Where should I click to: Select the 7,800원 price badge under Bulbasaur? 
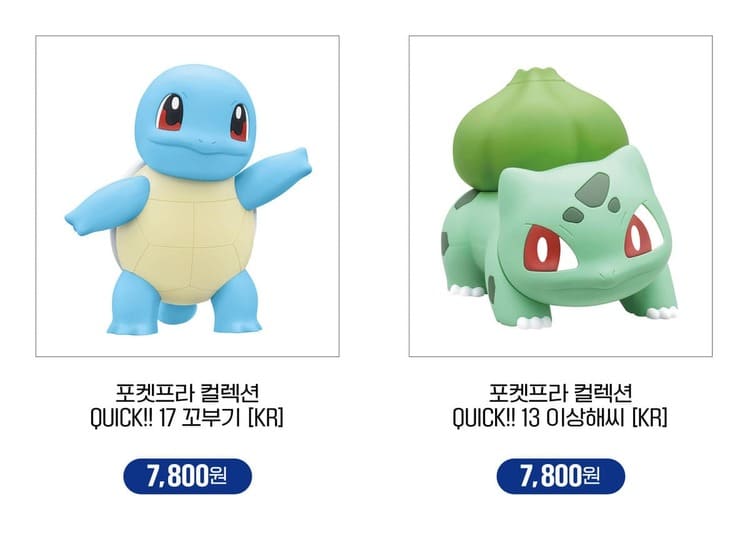[x=561, y=476]
